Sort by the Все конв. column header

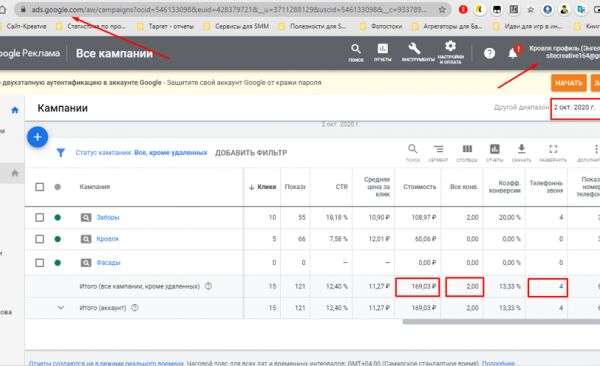coord(464,187)
